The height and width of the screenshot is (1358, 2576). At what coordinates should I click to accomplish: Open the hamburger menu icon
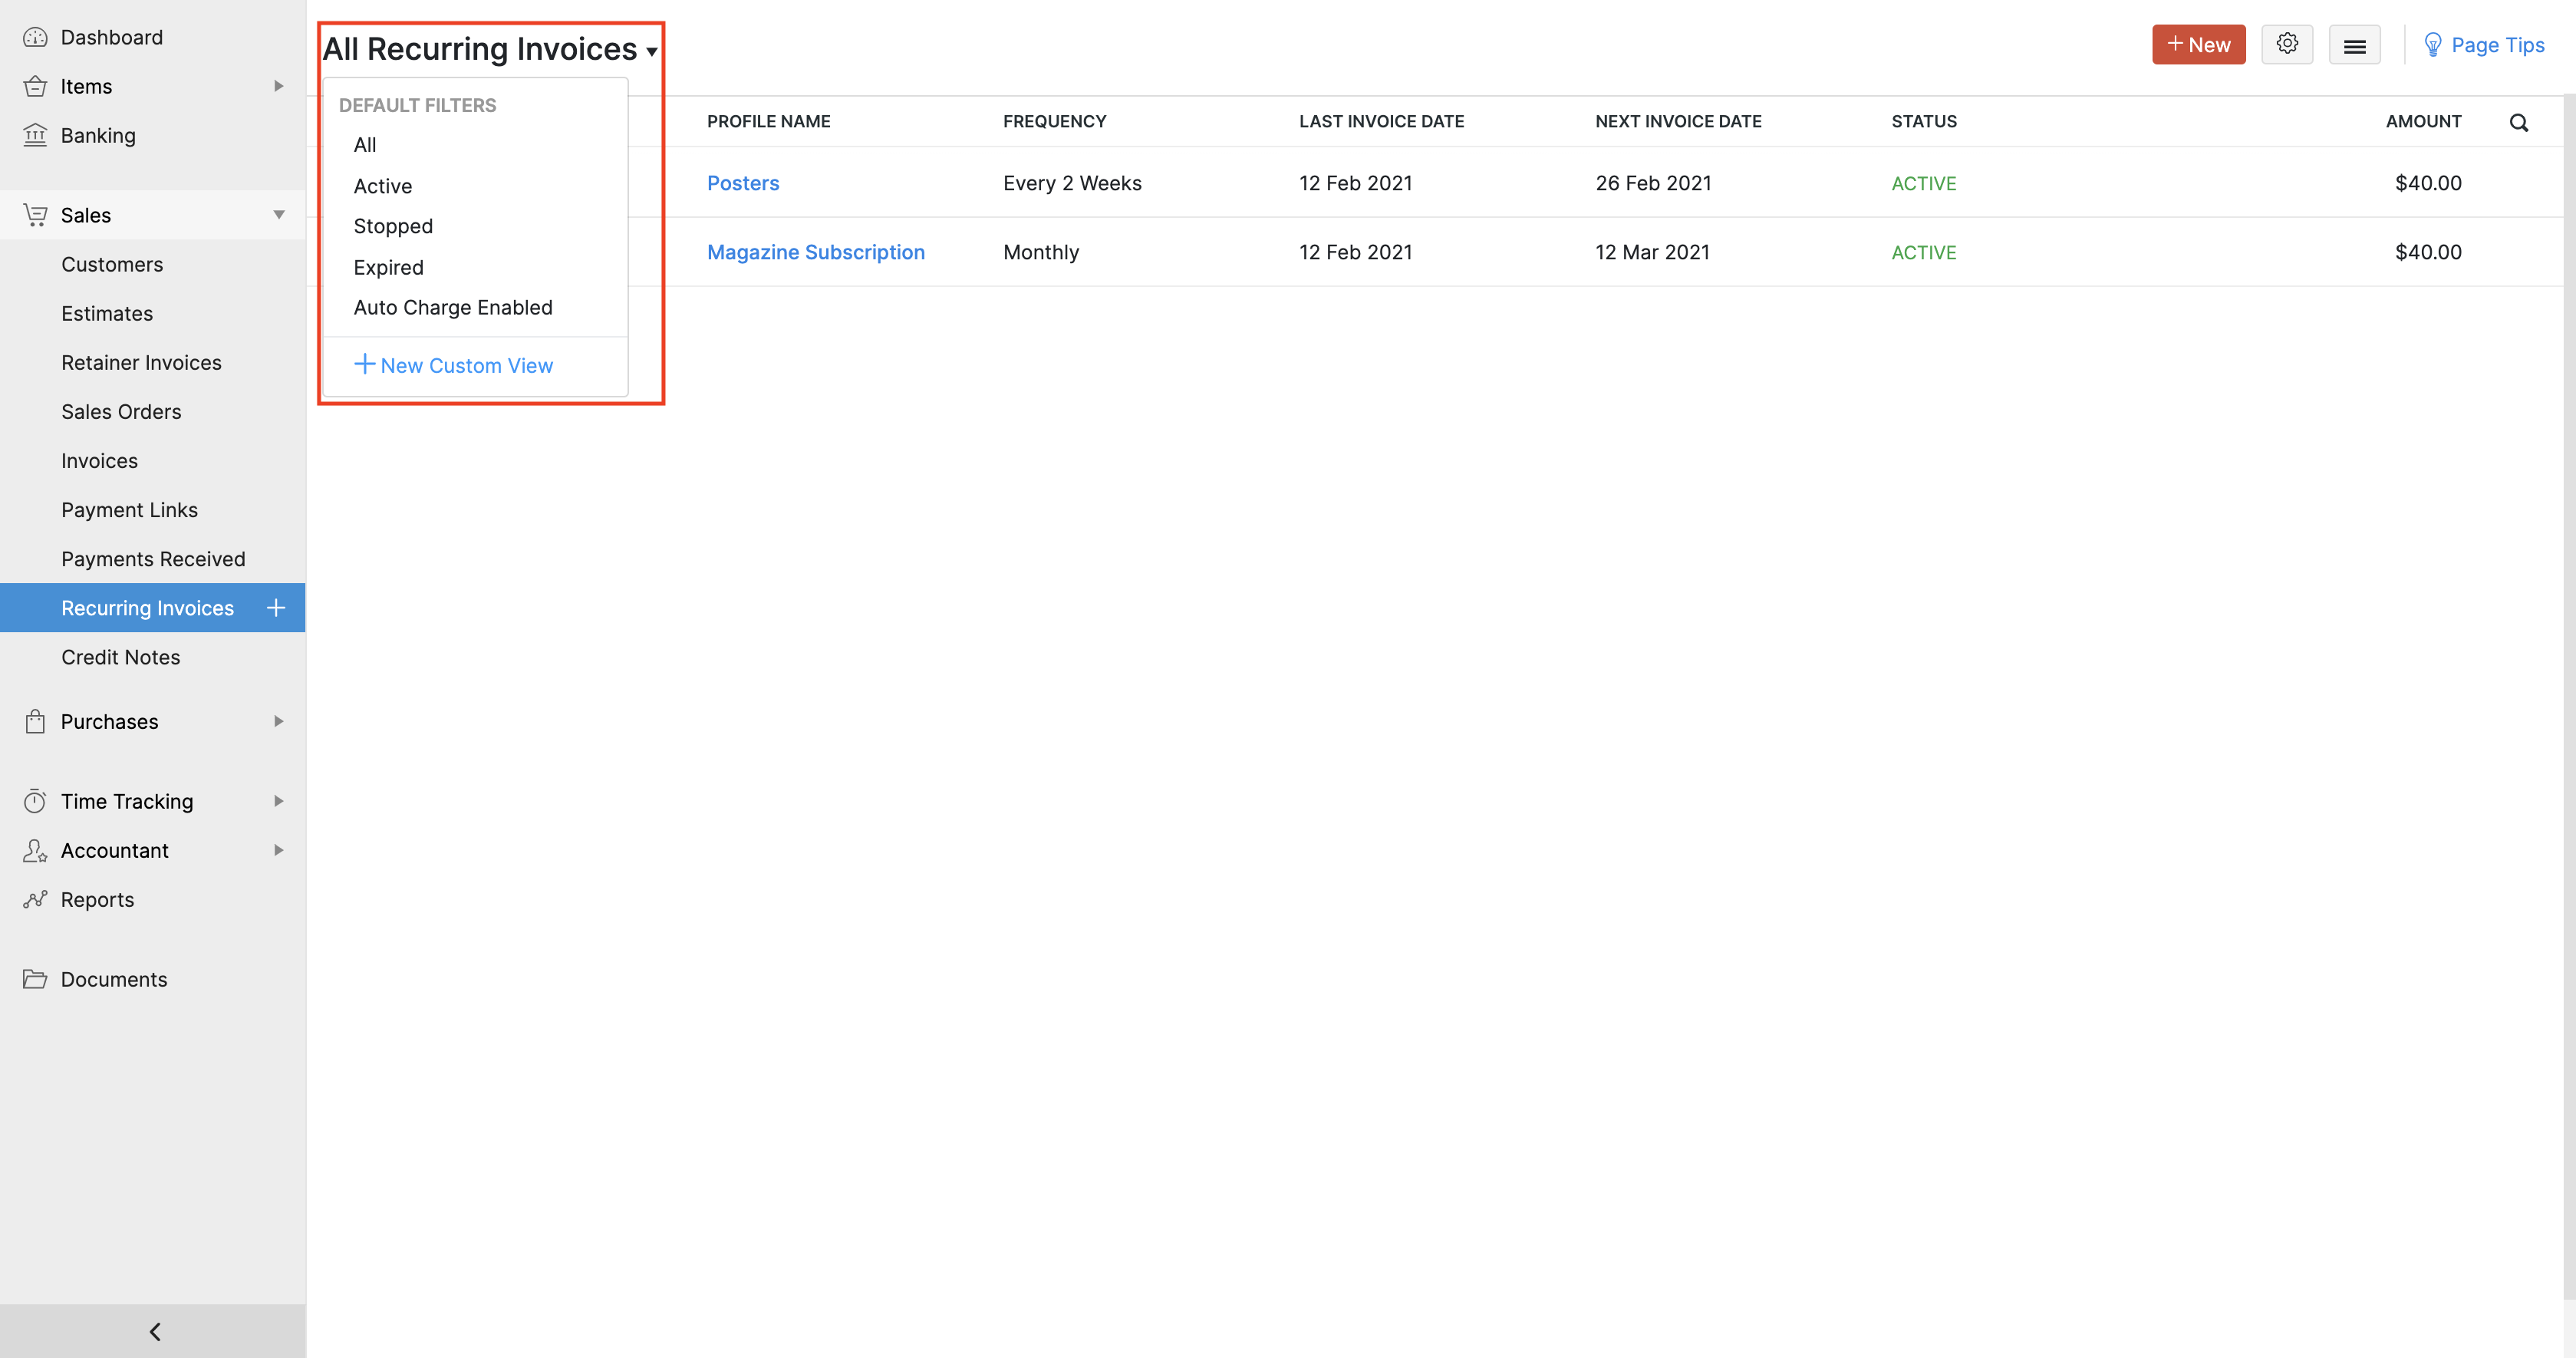pos(2354,45)
